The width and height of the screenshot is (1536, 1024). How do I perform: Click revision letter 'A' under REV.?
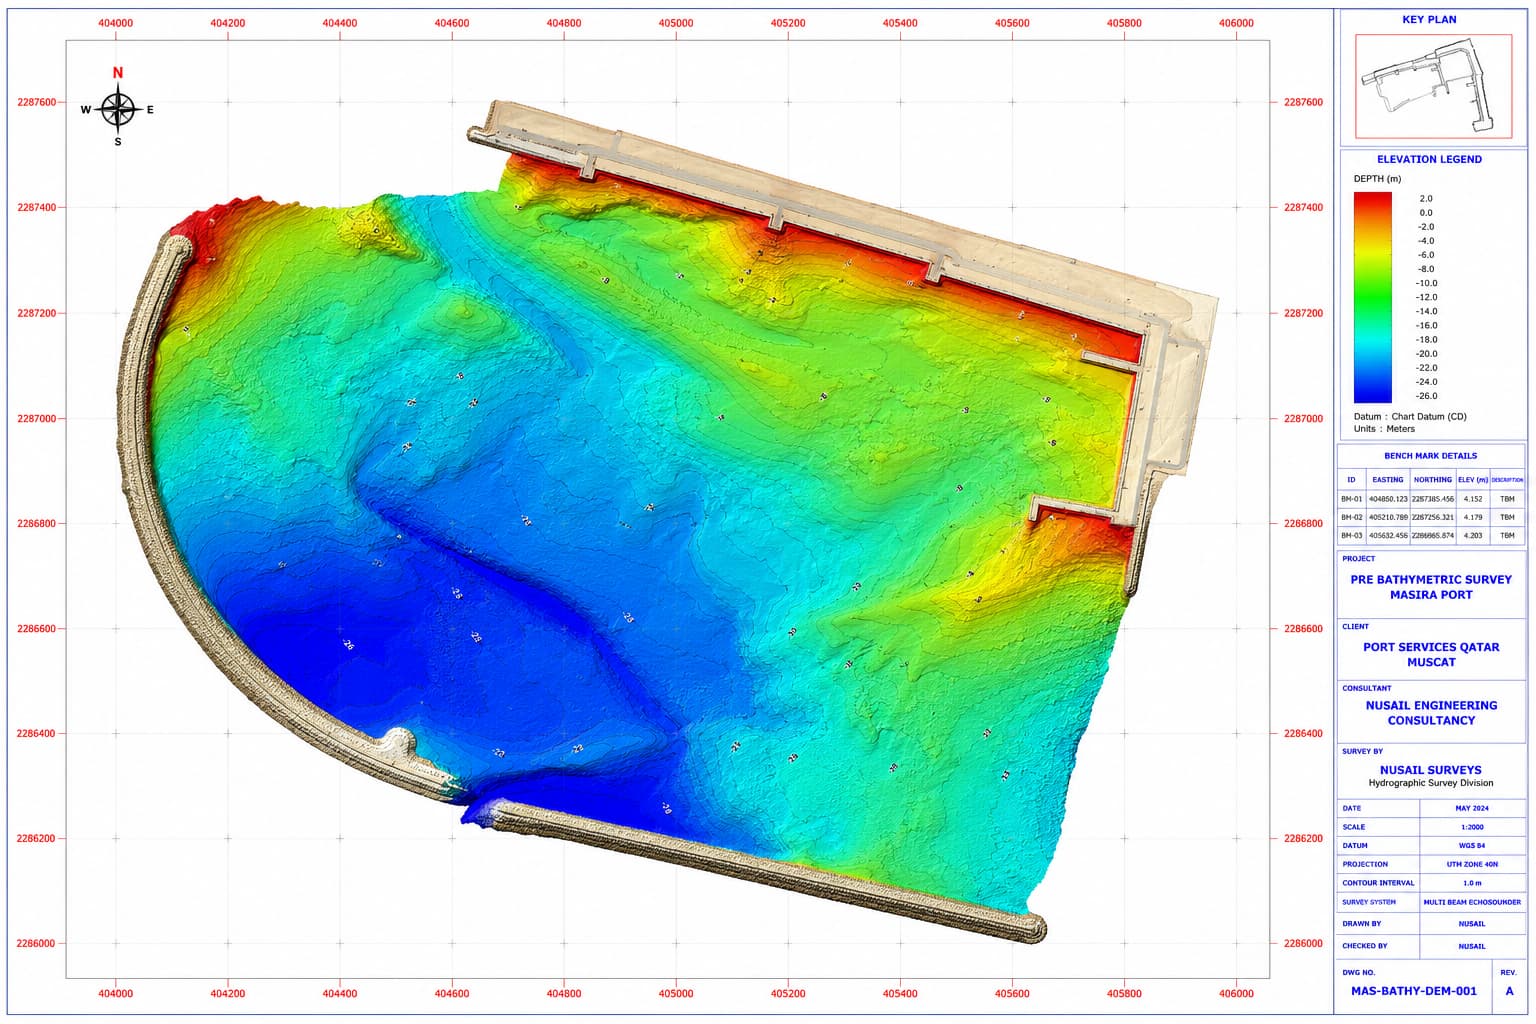pyautogui.click(x=1510, y=991)
